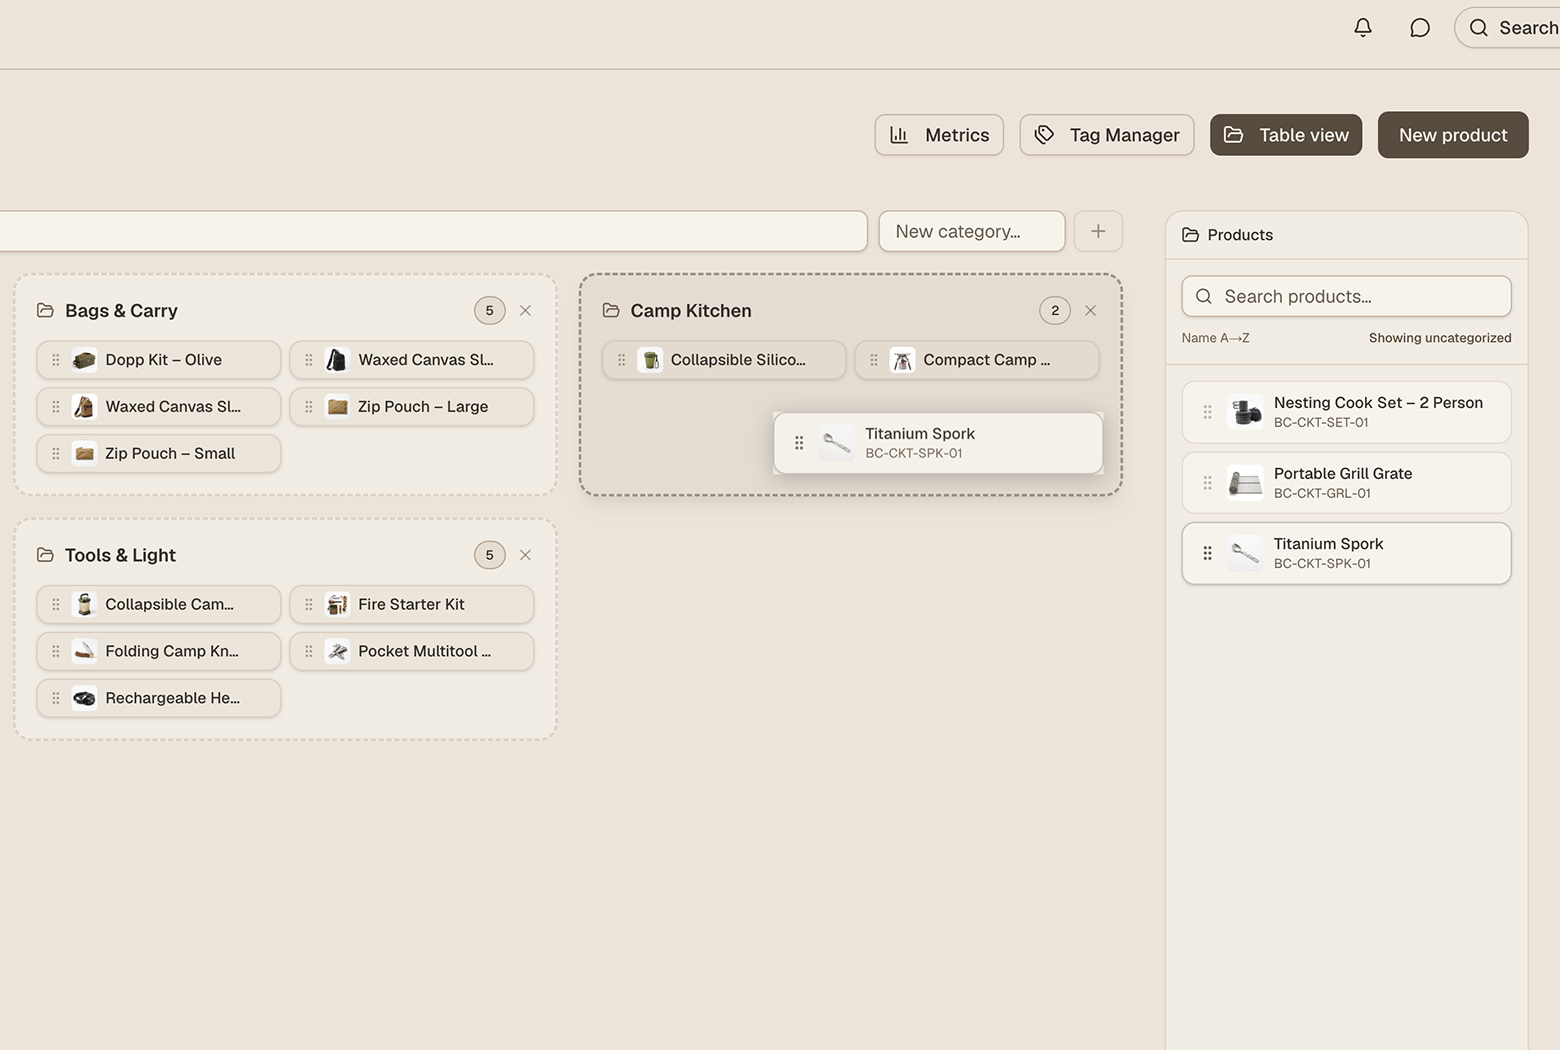Image resolution: width=1560 pixels, height=1050 pixels.
Task: Click the Rechargeable He... drag handle
Action: click(x=56, y=698)
